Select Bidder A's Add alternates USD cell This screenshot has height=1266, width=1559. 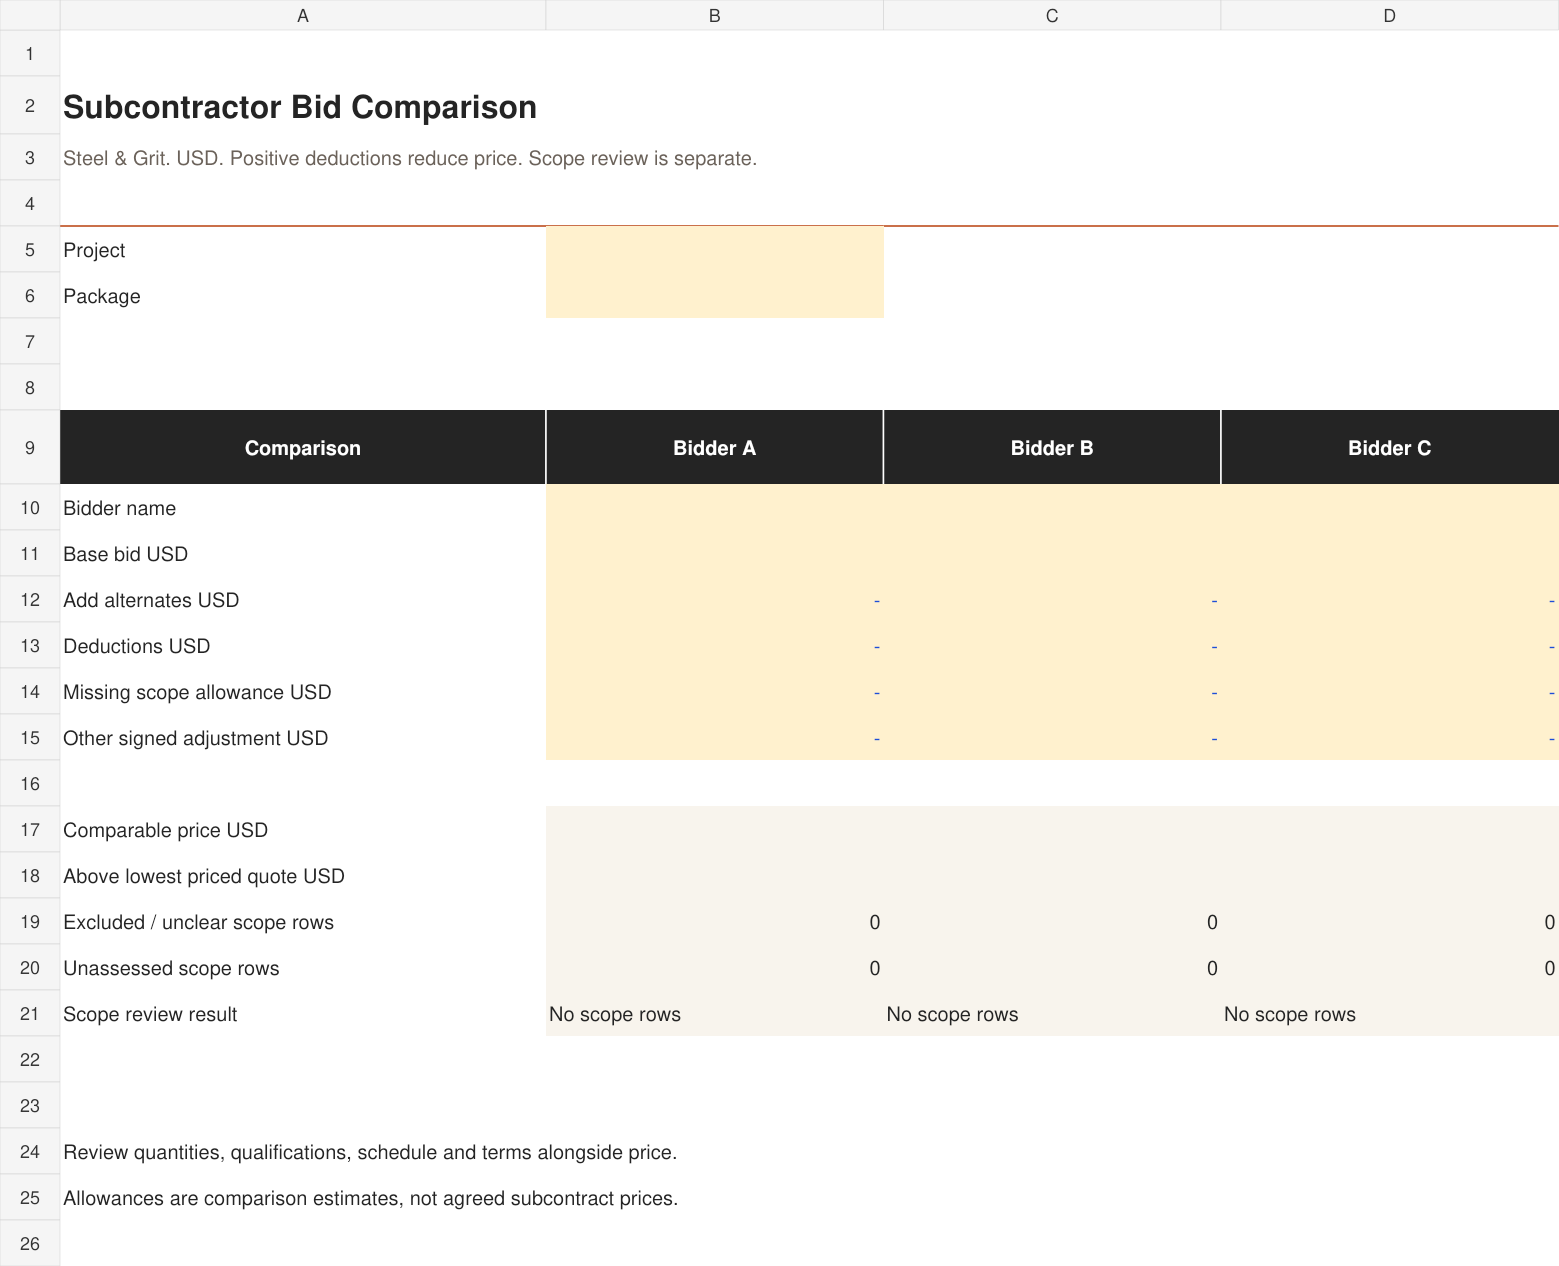click(714, 600)
